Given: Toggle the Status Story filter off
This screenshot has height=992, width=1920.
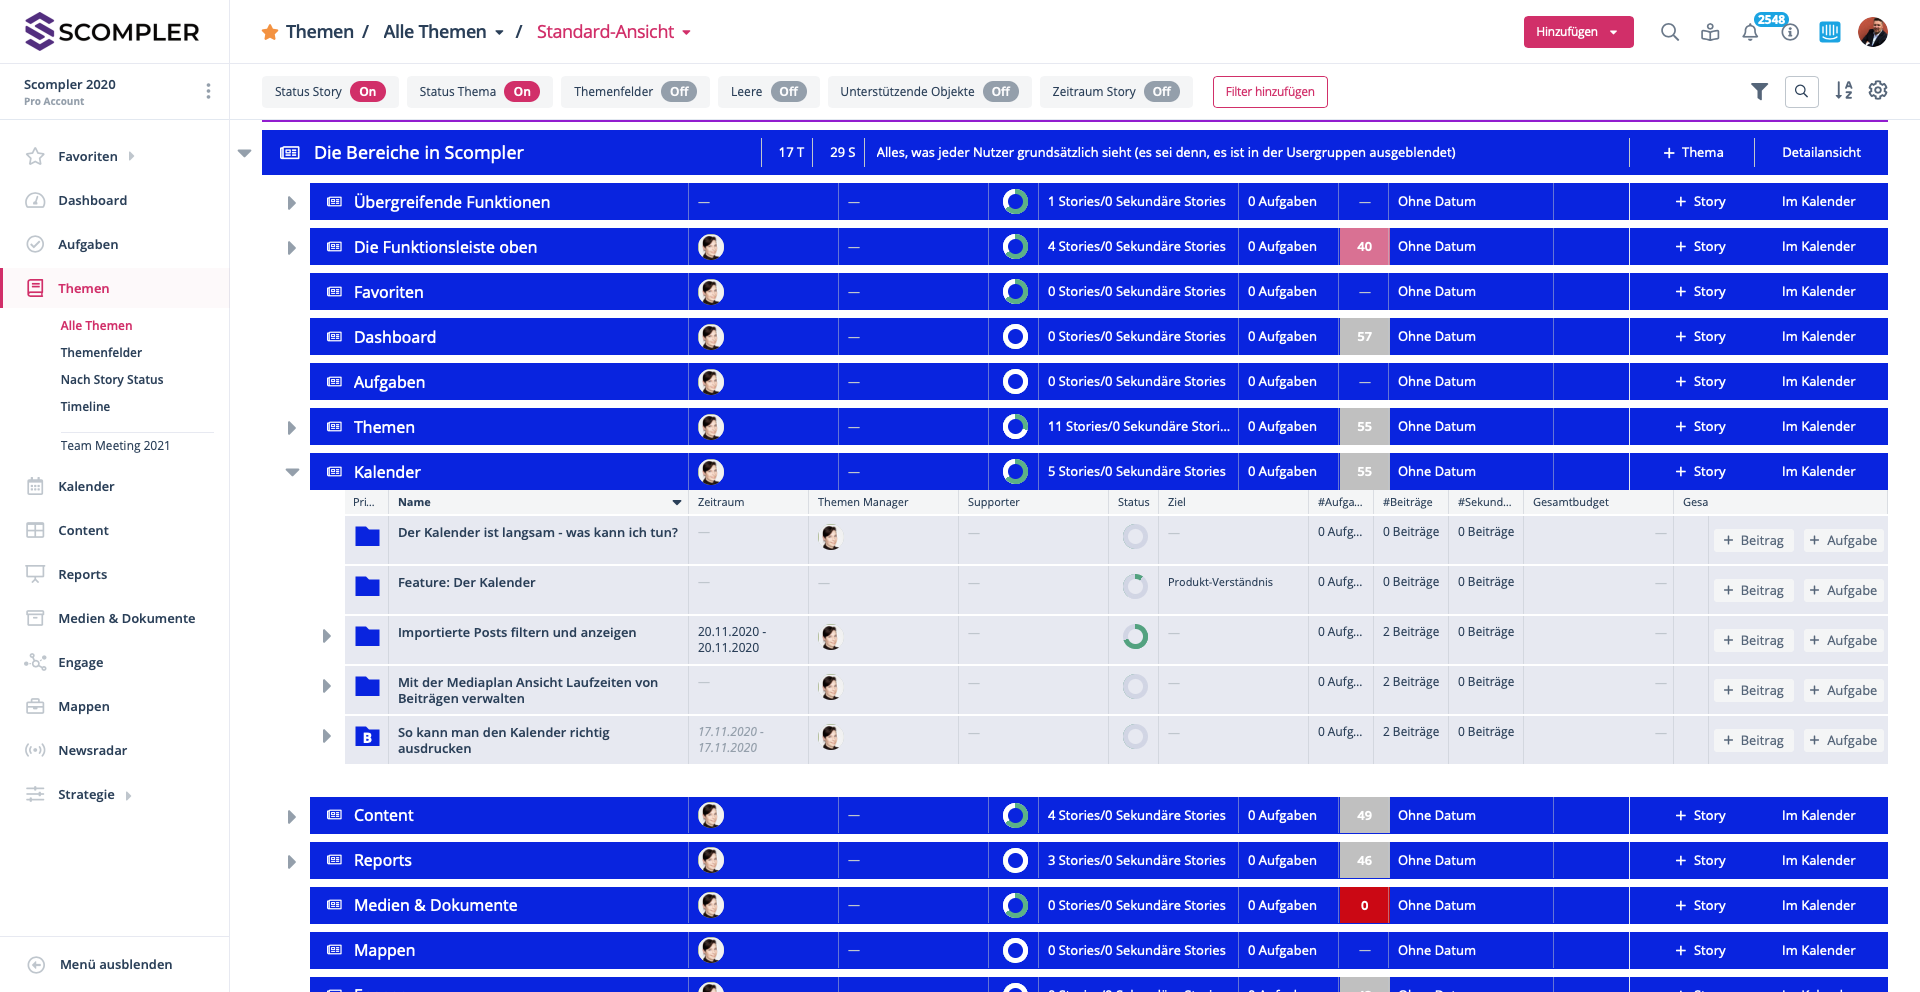Looking at the screenshot, I should 367,92.
